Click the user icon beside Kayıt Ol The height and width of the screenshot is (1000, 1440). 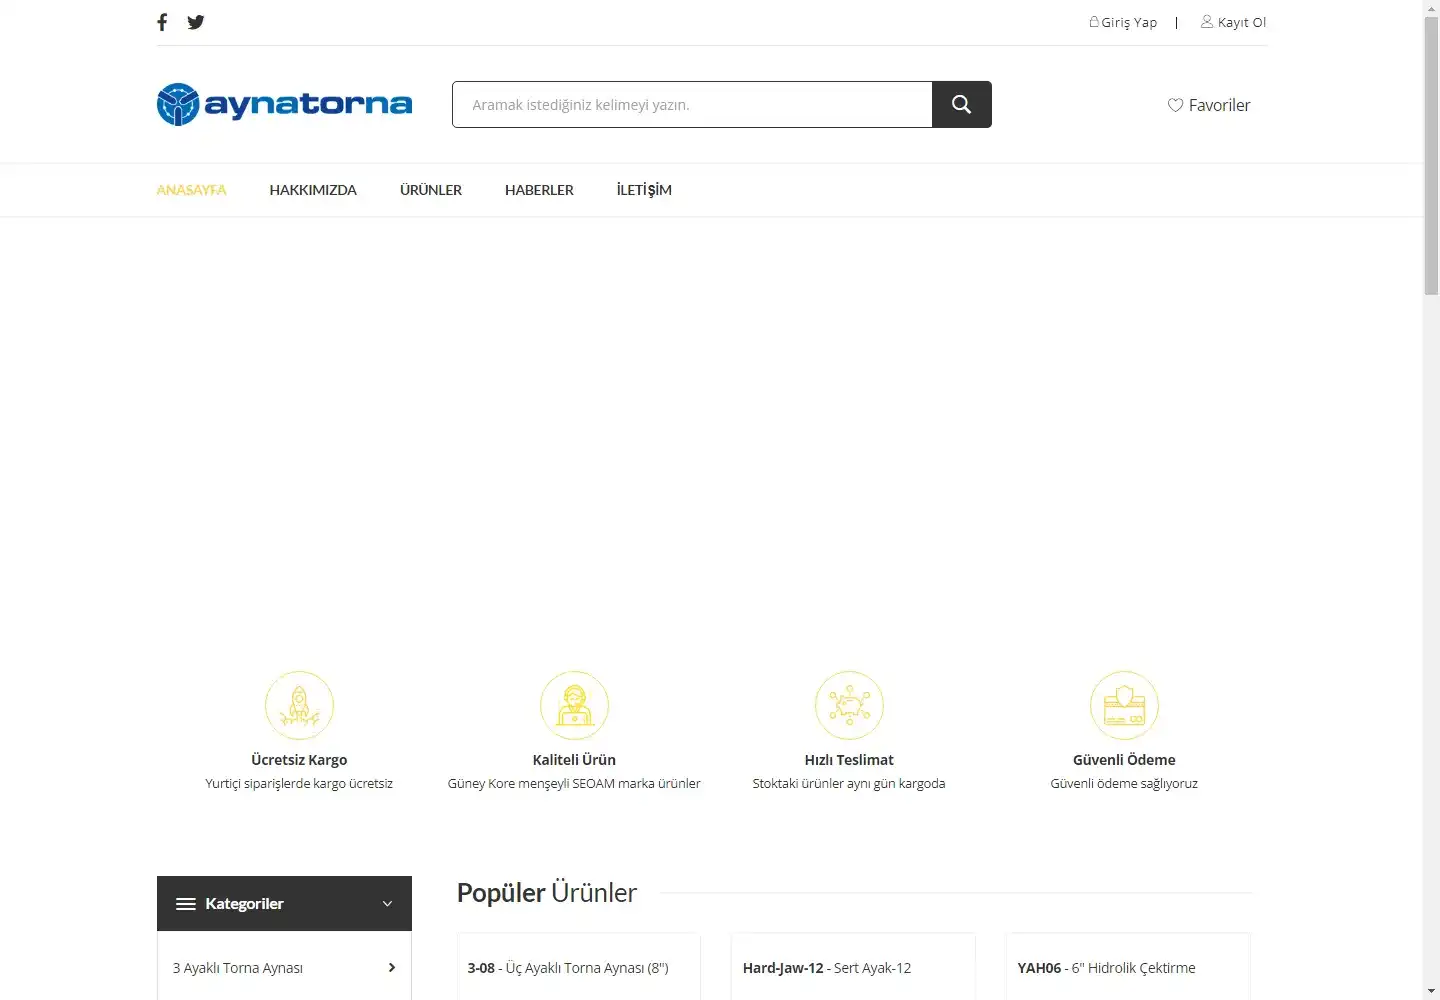[1207, 21]
